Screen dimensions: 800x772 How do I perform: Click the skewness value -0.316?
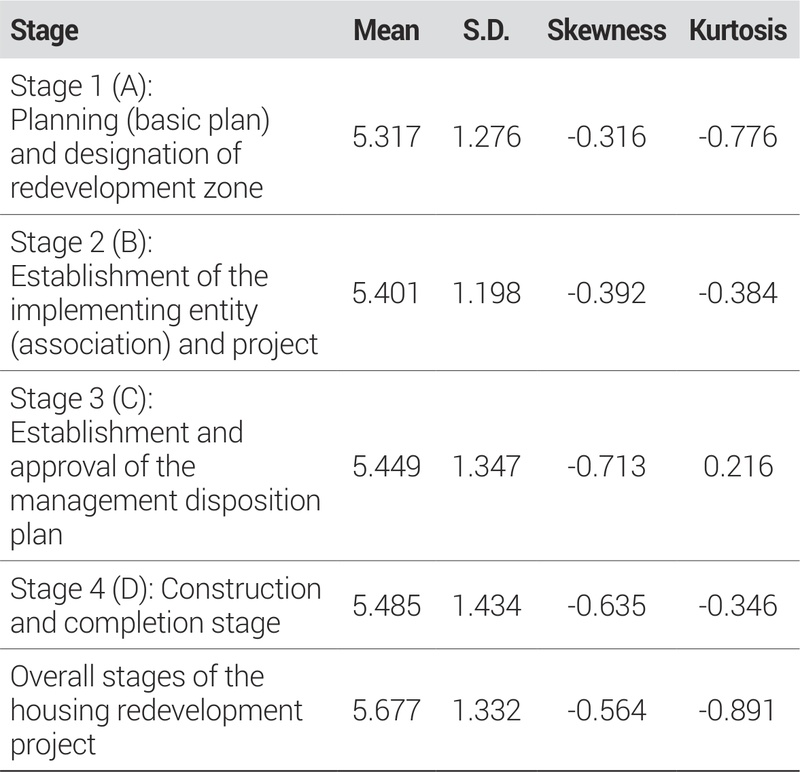tap(606, 136)
